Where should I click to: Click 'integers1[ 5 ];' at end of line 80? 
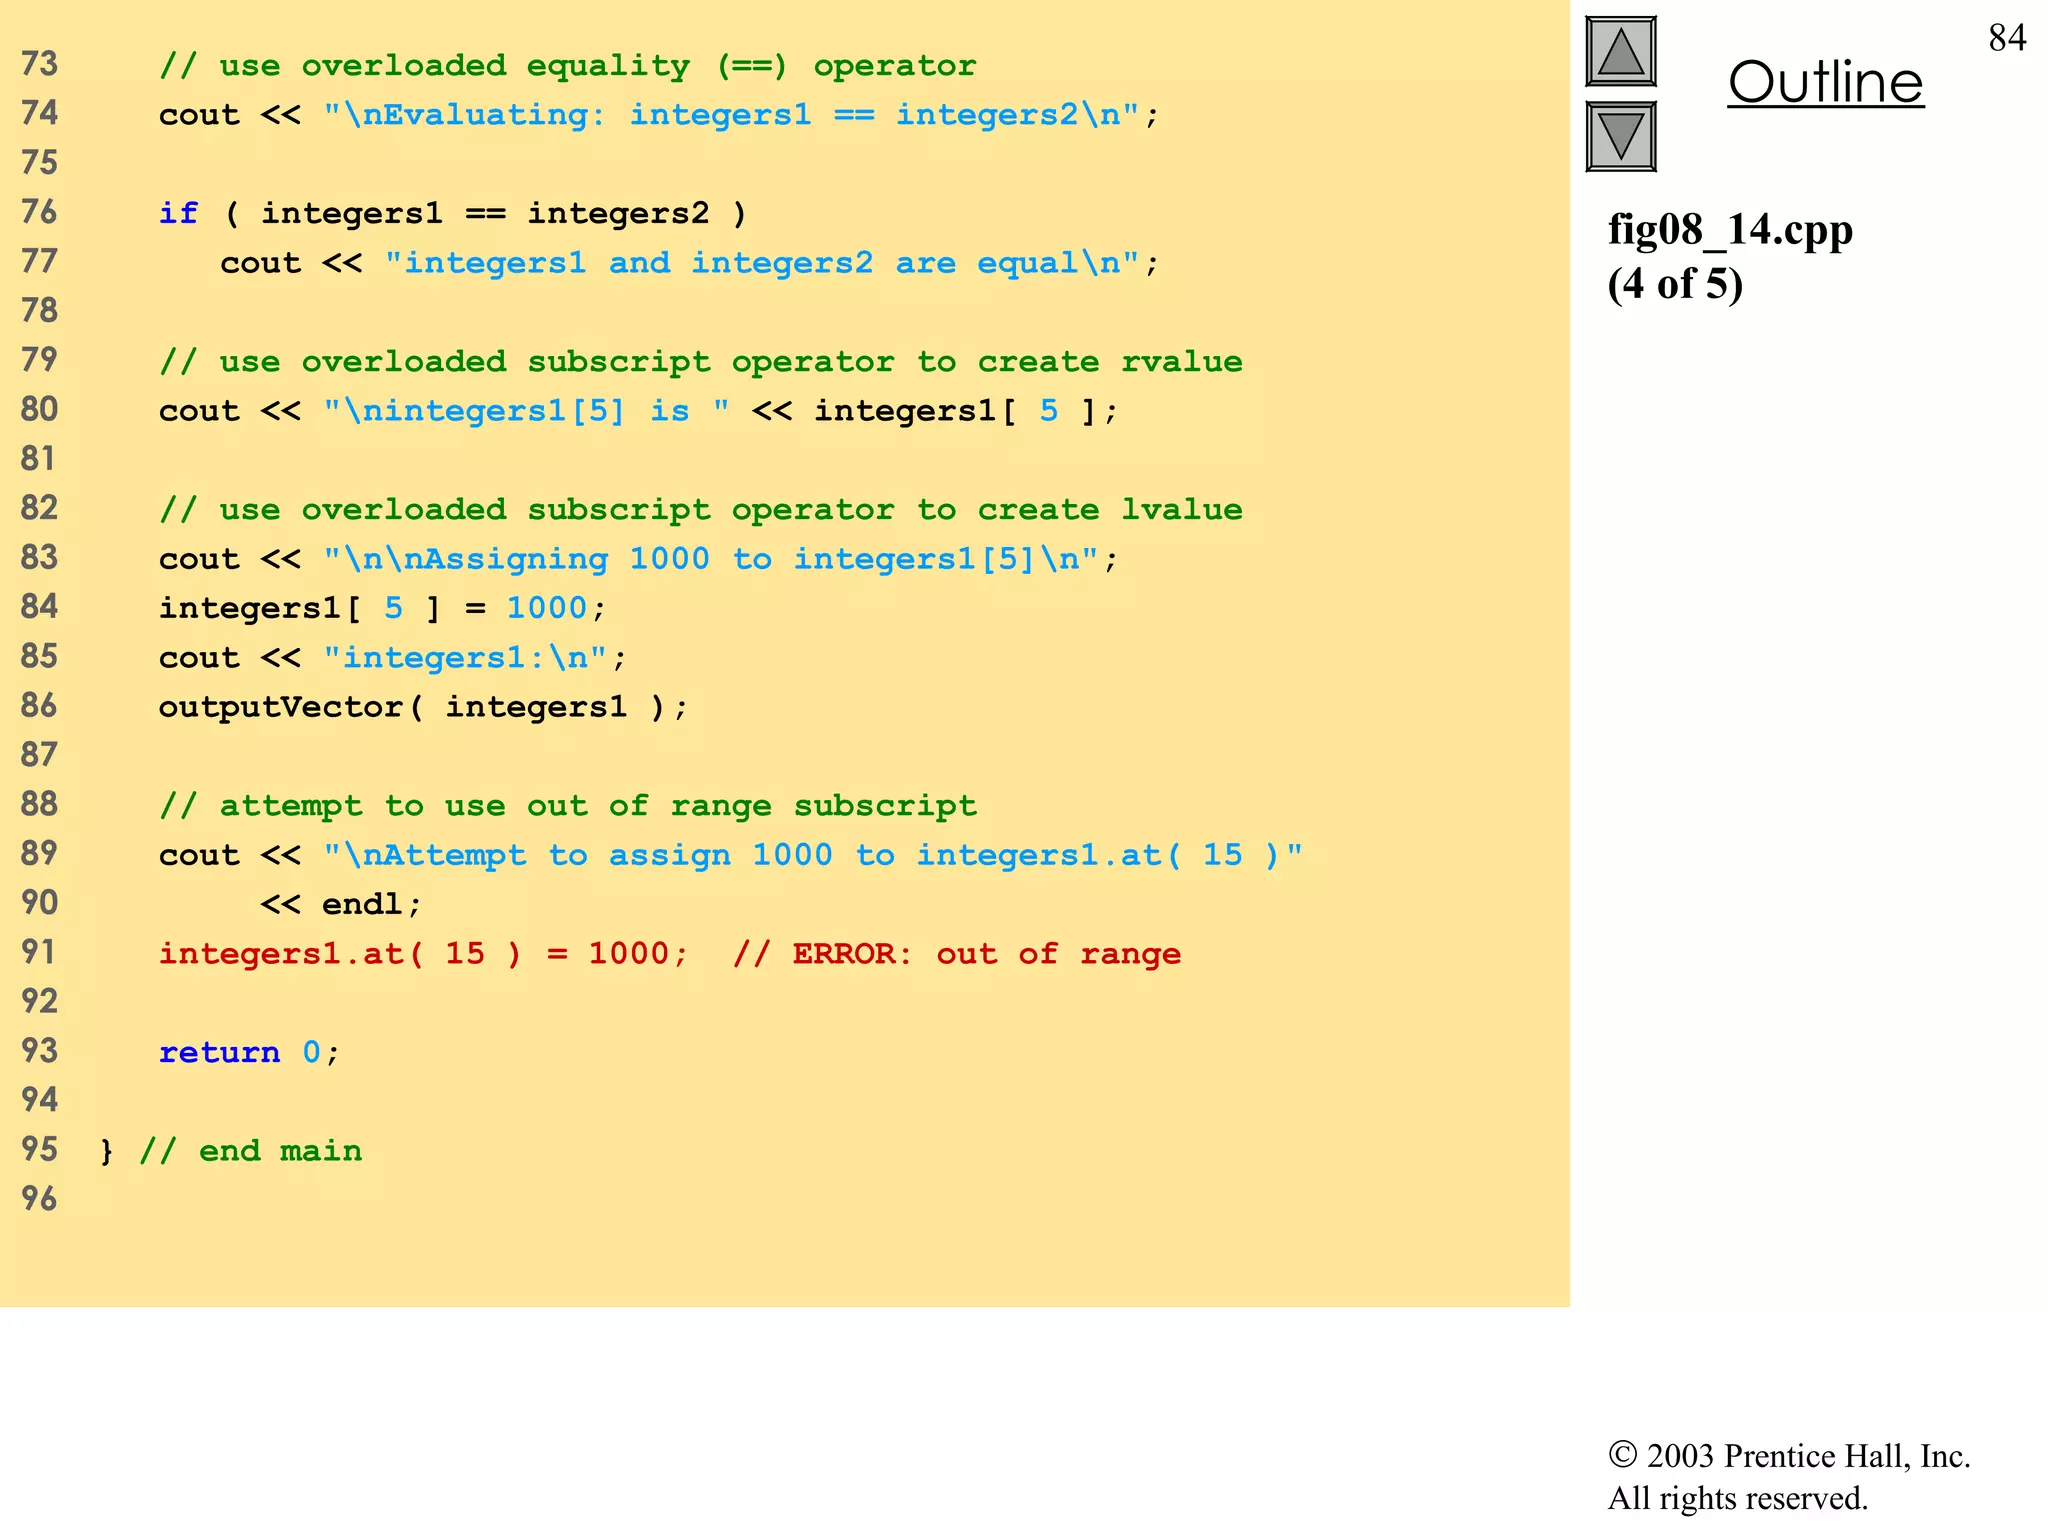pos(966,411)
